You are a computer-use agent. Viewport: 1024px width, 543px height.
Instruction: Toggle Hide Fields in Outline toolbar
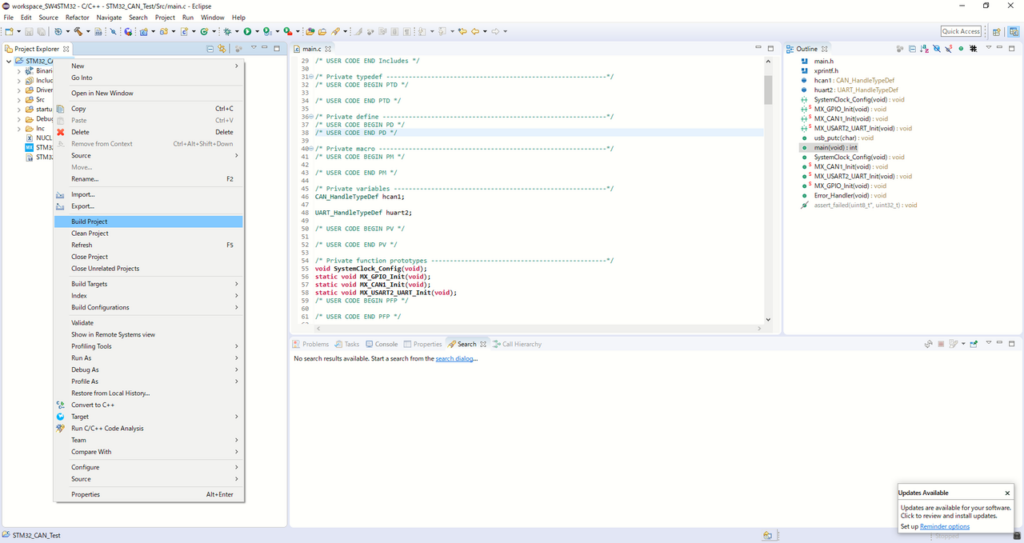coord(936,49)
